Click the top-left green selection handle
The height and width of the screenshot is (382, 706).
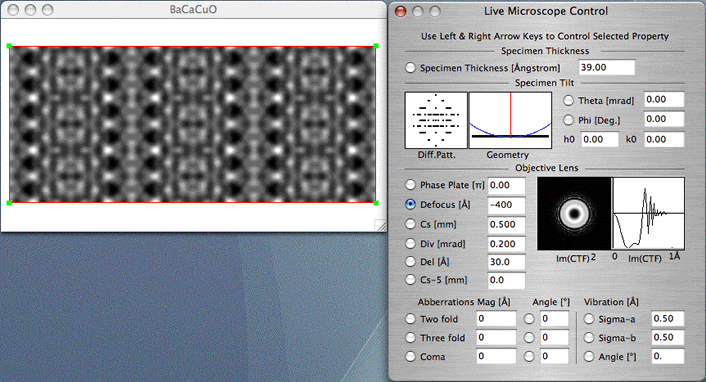pyautogui.click(x=9, y=46)
